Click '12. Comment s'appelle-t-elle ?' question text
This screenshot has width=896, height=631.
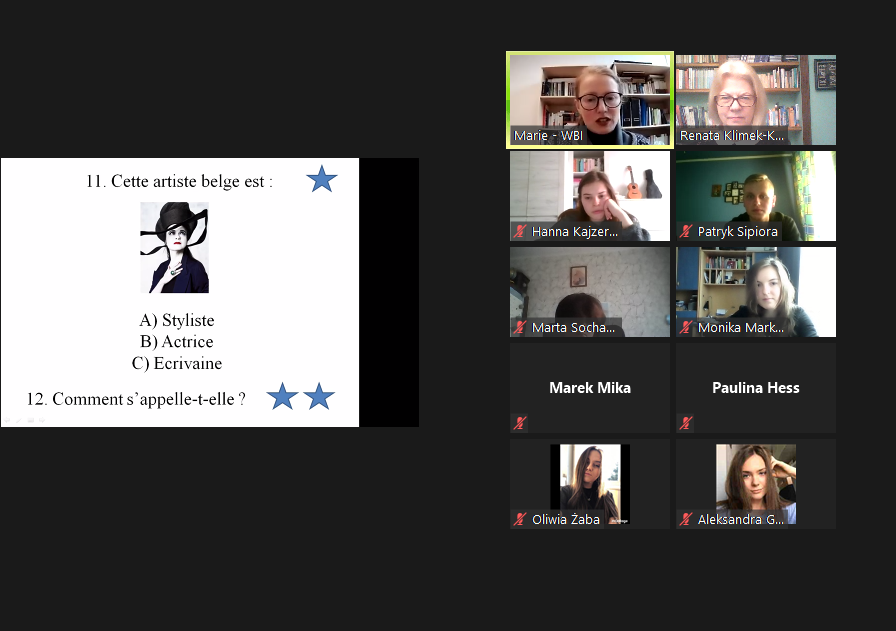pyautogui.click(x=136, y=399)
